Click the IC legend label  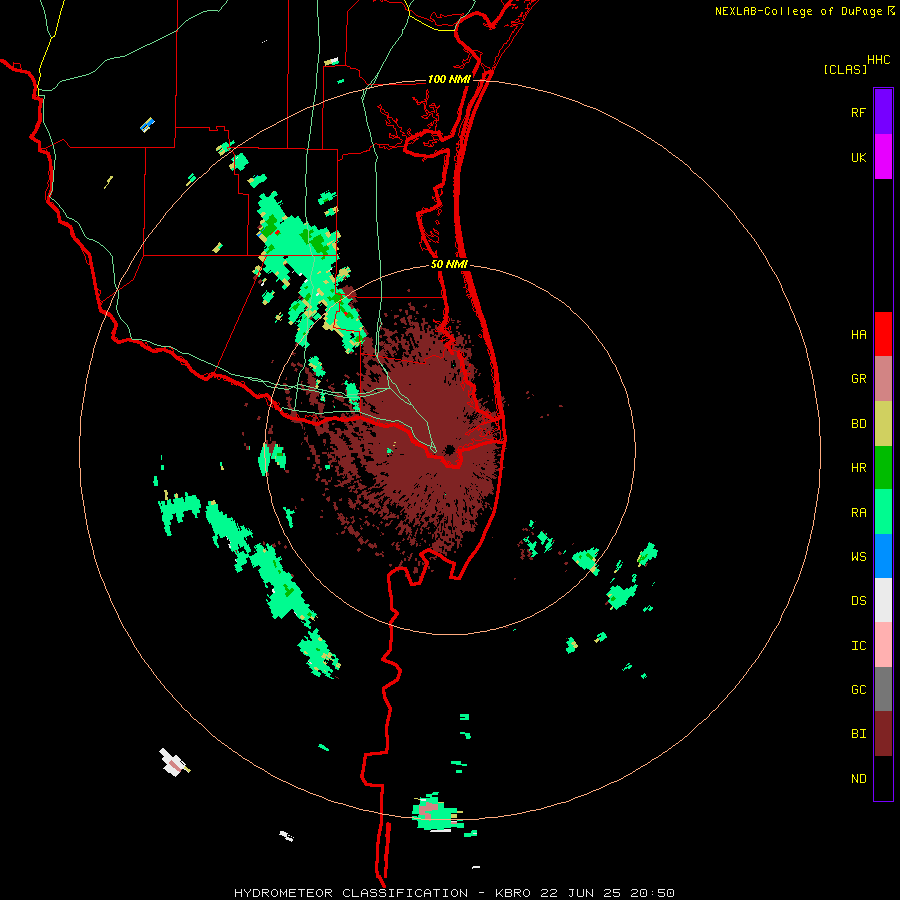click(x=858, y=646)
